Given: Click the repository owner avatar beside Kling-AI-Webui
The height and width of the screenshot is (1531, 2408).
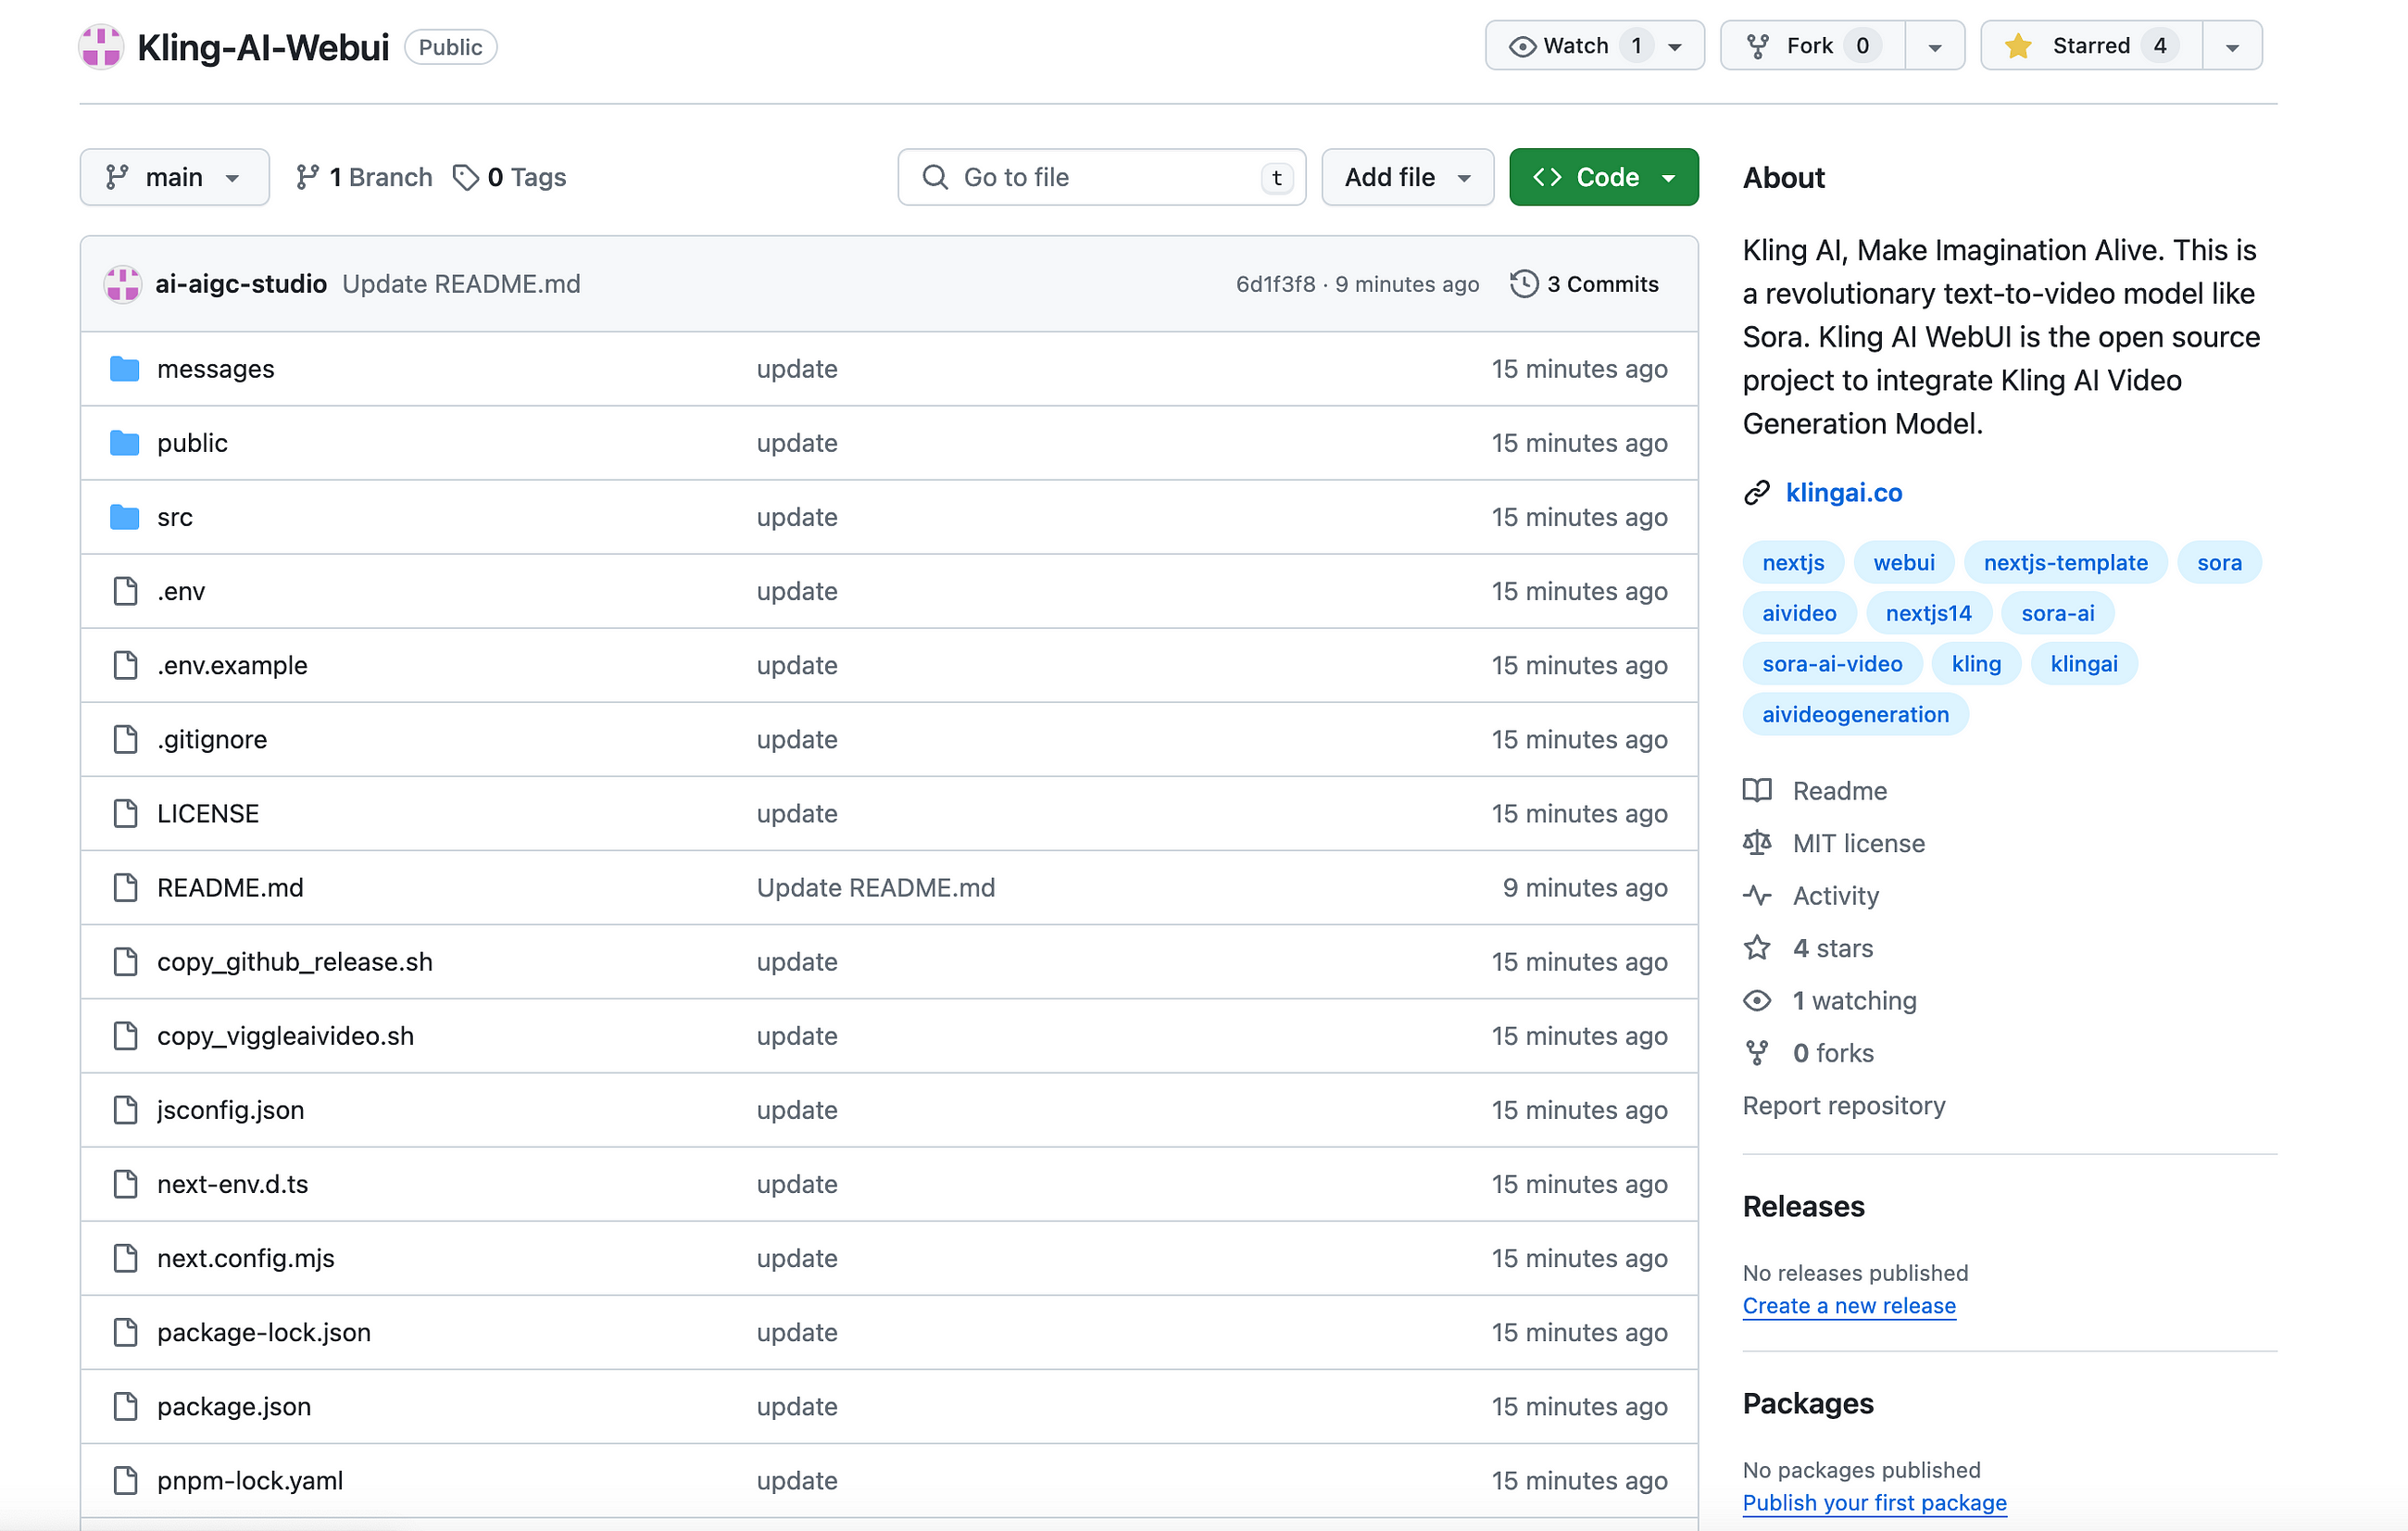Looking at the screenshot, I should tap(101, 47).
